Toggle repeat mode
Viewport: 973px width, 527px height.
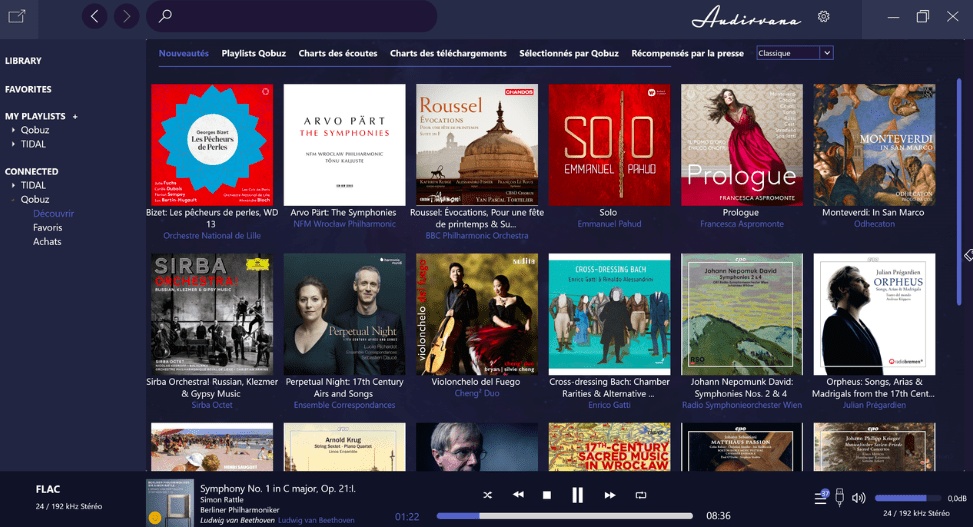(641, 495)
